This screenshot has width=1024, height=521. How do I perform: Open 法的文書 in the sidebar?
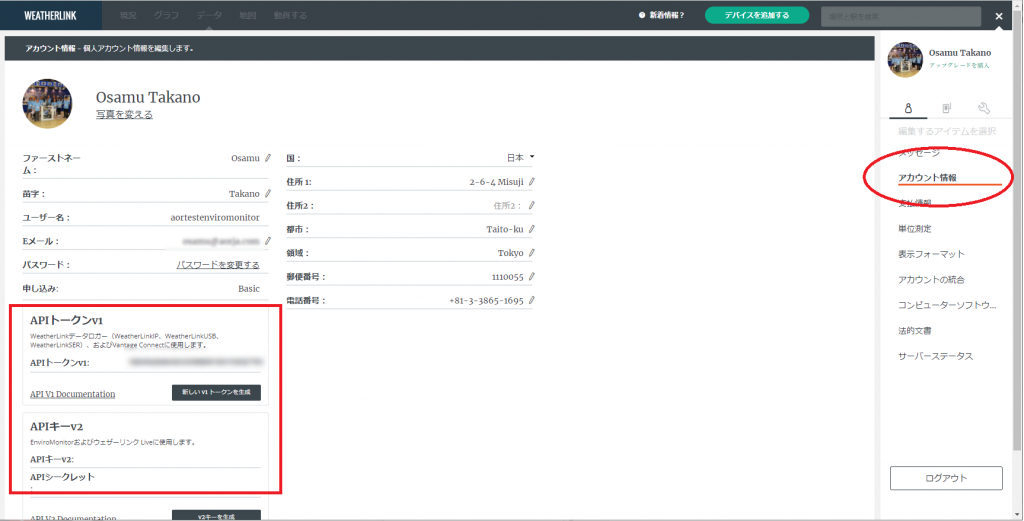coord(915,330)
